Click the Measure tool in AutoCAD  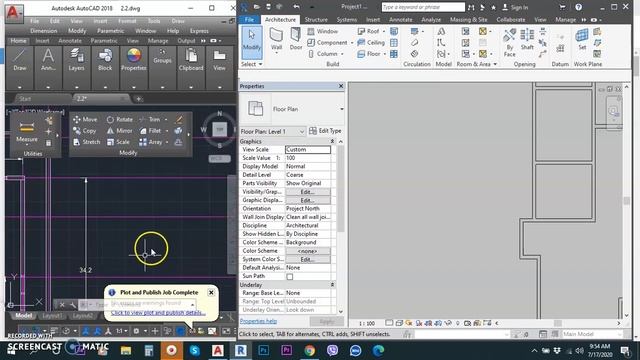[27, 132]
